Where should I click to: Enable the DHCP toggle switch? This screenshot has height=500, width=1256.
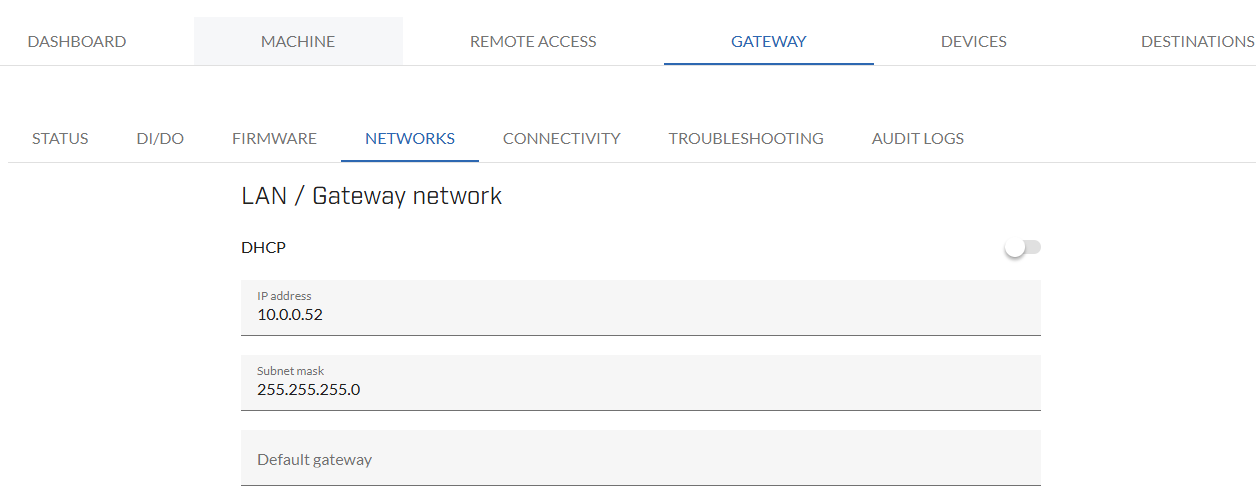(x=1023, y=247)
